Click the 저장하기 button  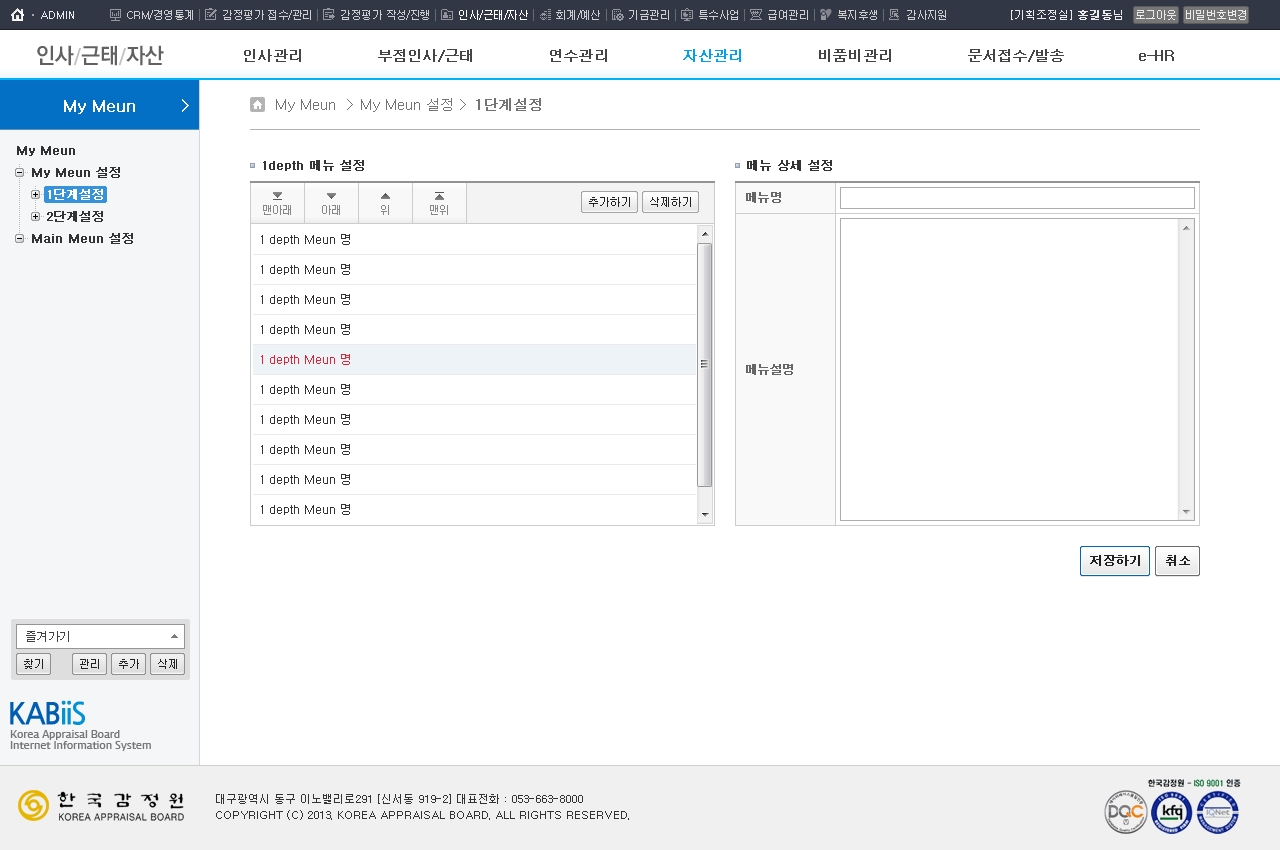tap(1115, 561)
